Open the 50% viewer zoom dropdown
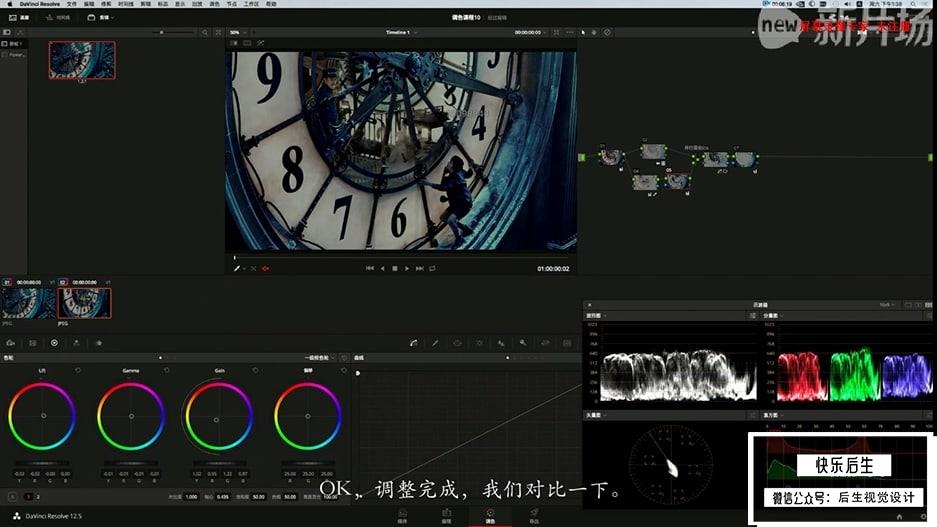Viewport: 937px width, 527px height. pos(238,32)
